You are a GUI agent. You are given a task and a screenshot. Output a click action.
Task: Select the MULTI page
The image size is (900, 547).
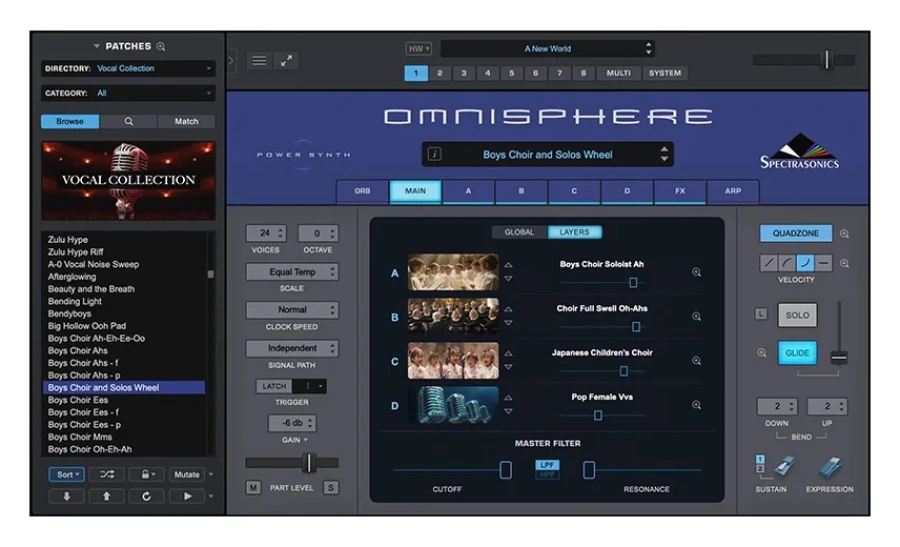pos(618,73)
